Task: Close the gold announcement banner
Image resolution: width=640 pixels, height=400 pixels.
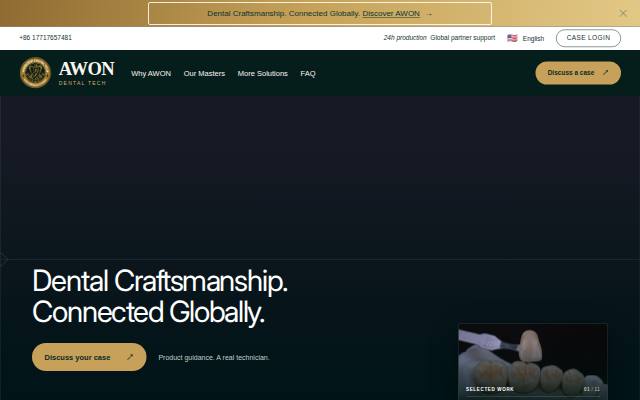Action: click(622, 13)
